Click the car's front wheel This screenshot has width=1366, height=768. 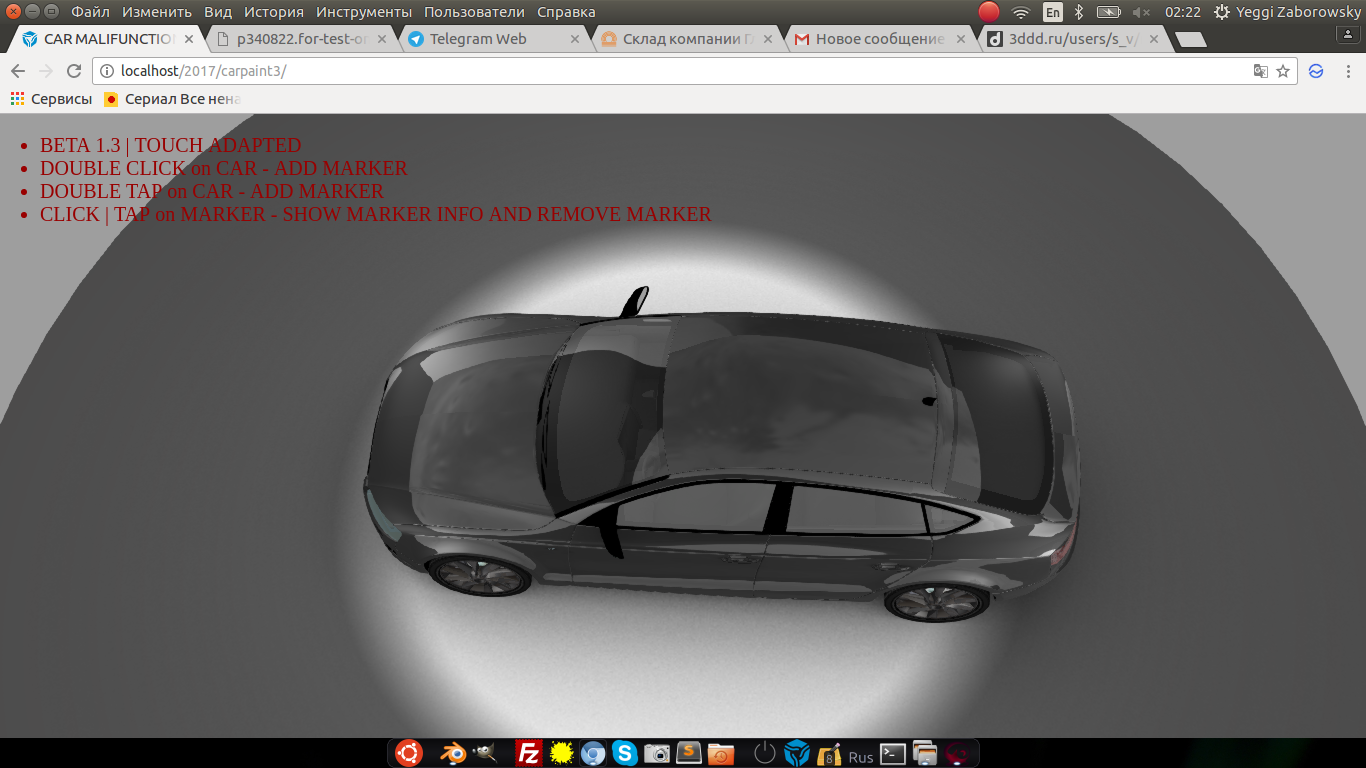[x=480, y=576]
